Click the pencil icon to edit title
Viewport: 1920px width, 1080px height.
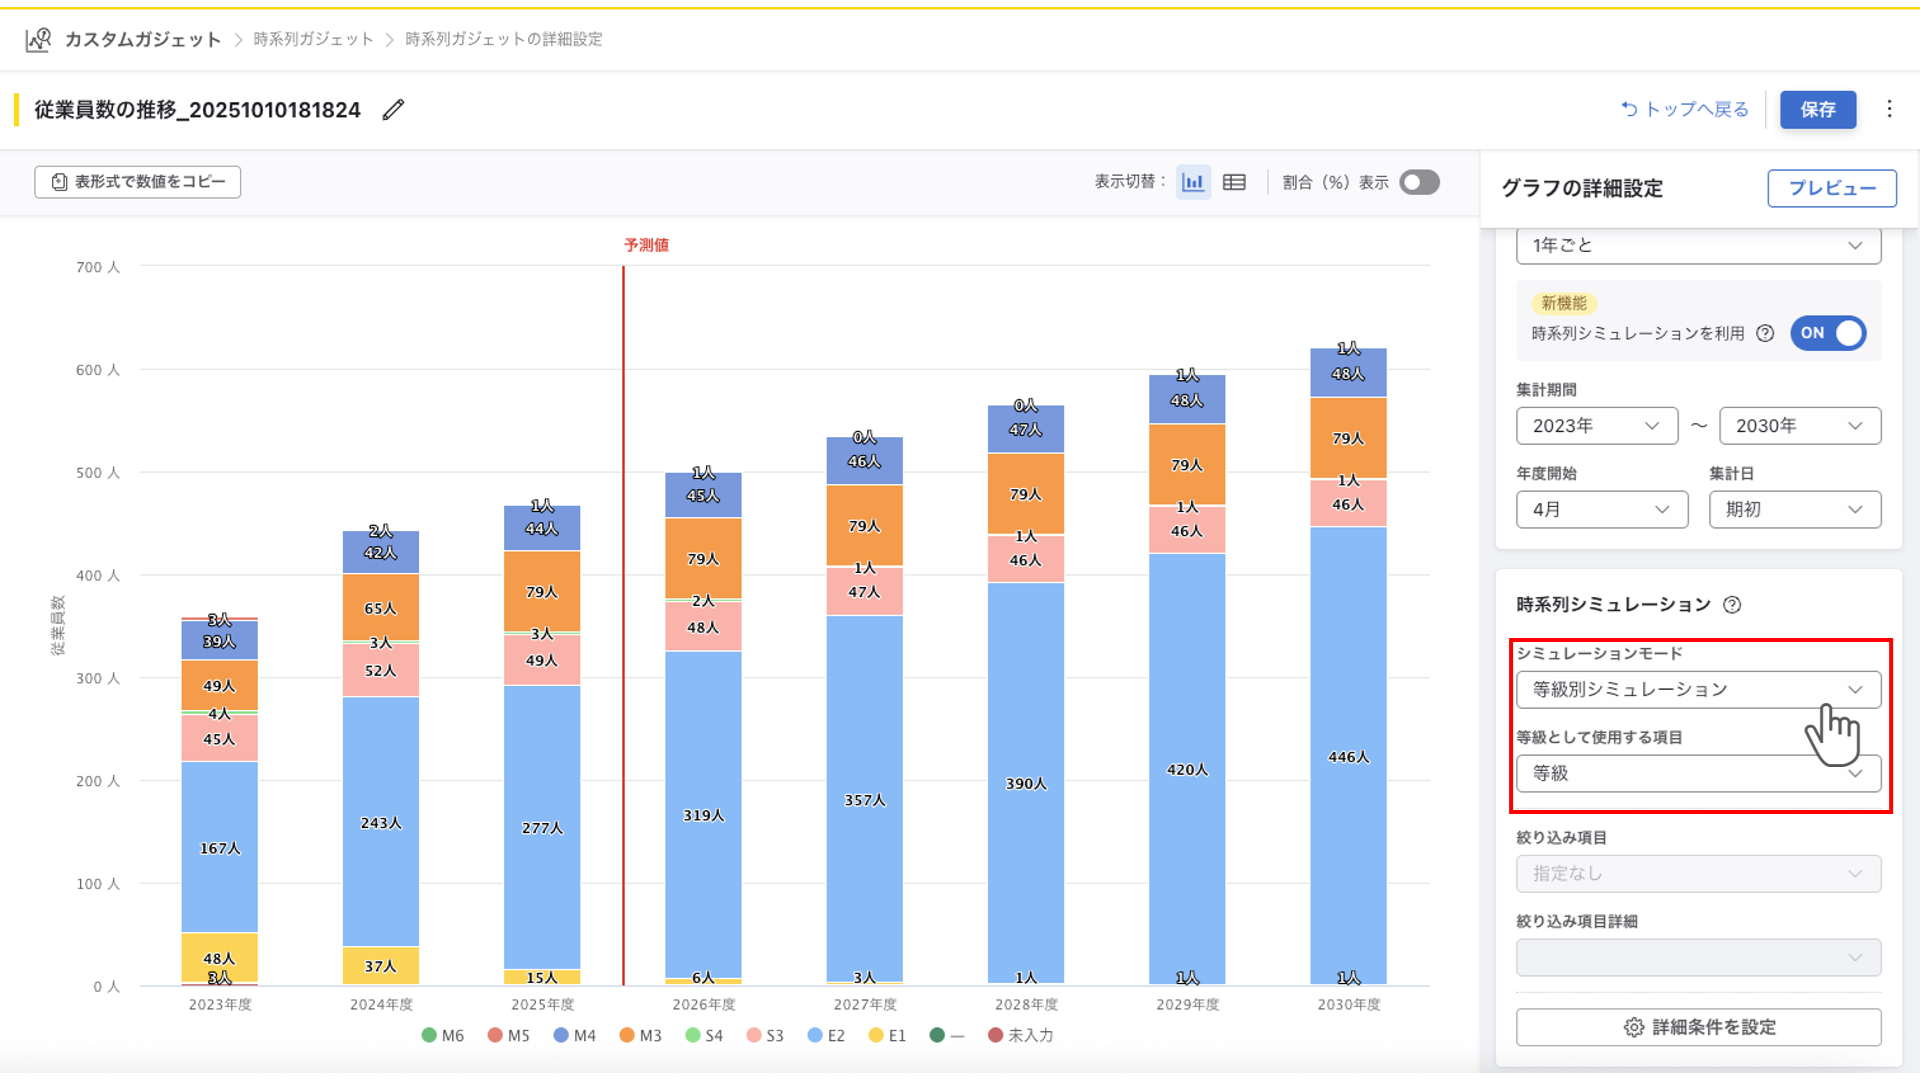393,110
